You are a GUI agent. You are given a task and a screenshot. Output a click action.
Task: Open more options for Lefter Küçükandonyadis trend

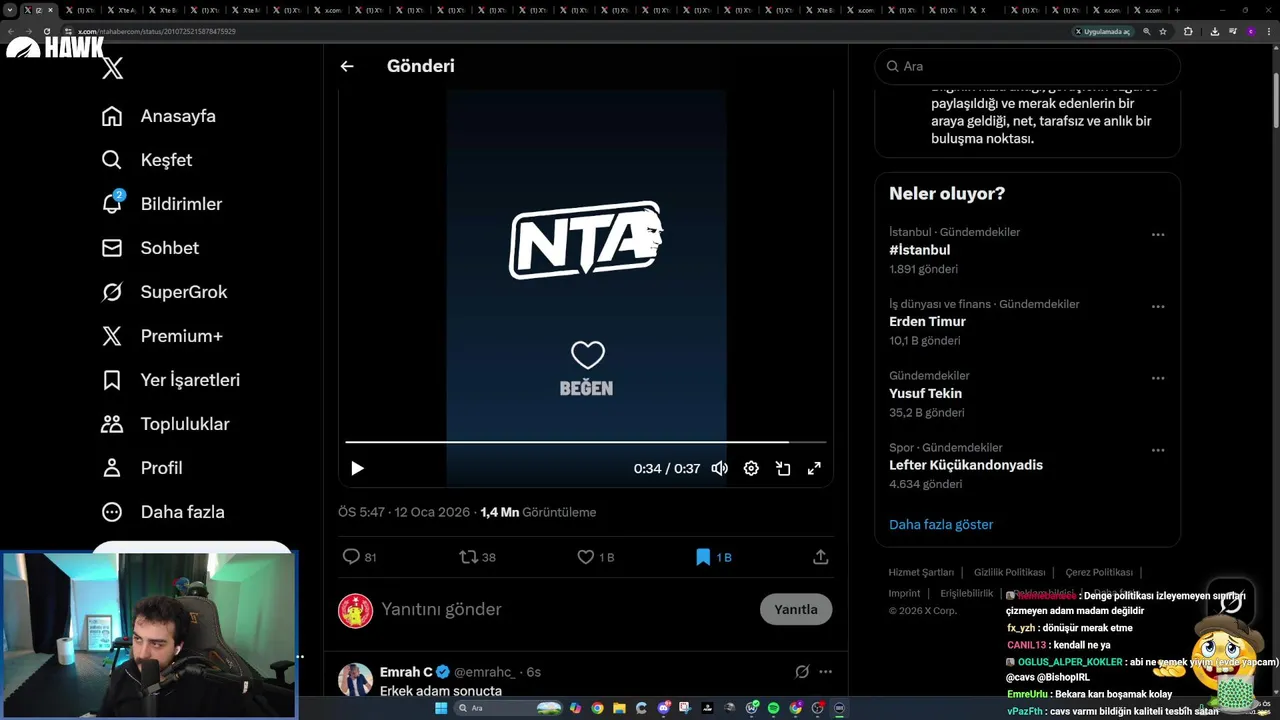[x=1158, y=451]
